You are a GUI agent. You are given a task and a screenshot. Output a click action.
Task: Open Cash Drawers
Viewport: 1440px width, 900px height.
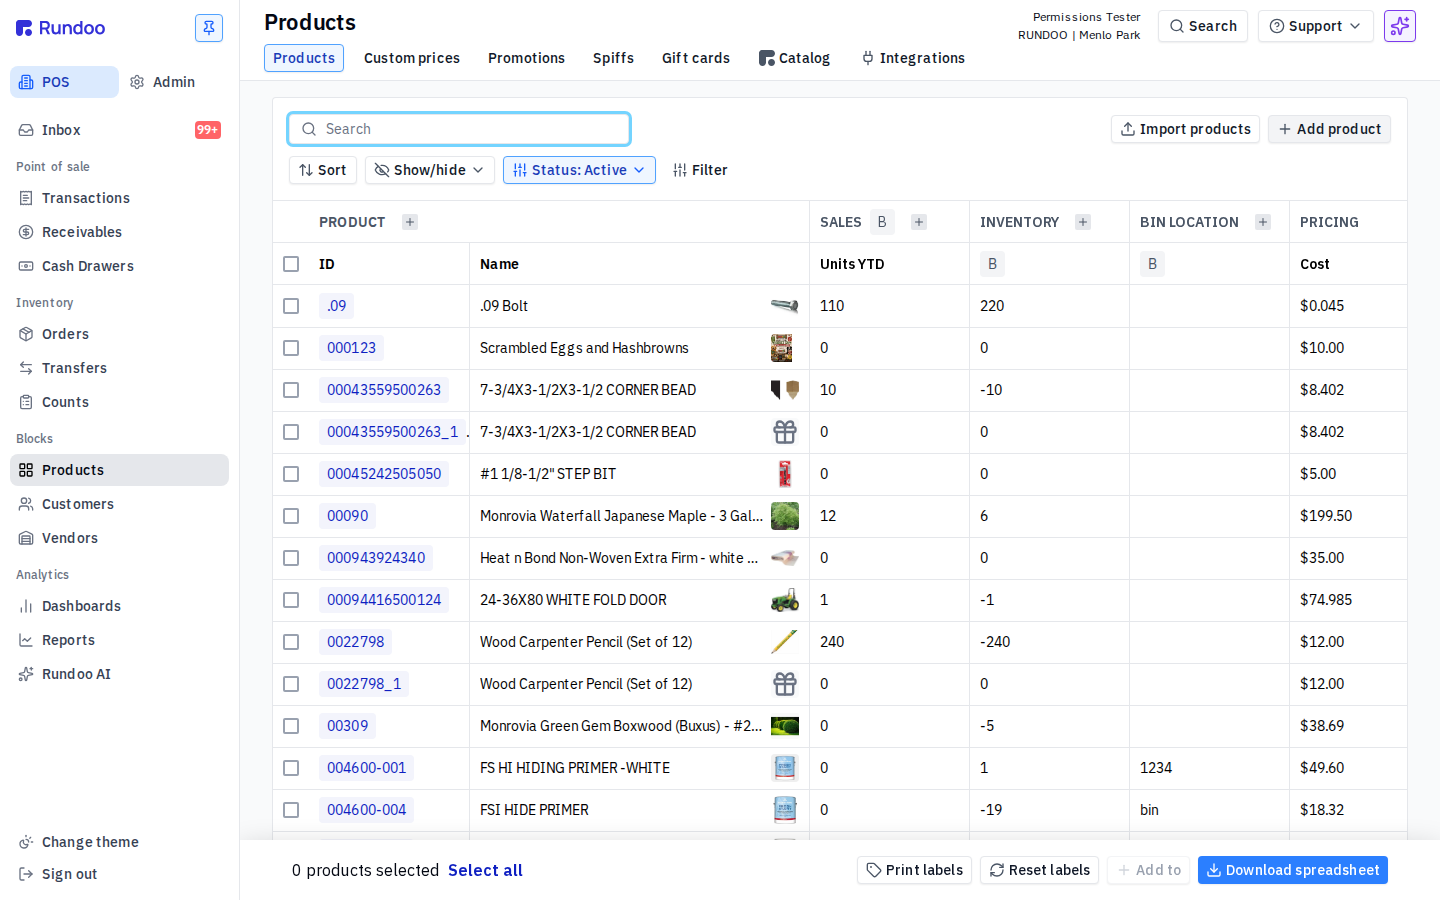coord(119,266)
